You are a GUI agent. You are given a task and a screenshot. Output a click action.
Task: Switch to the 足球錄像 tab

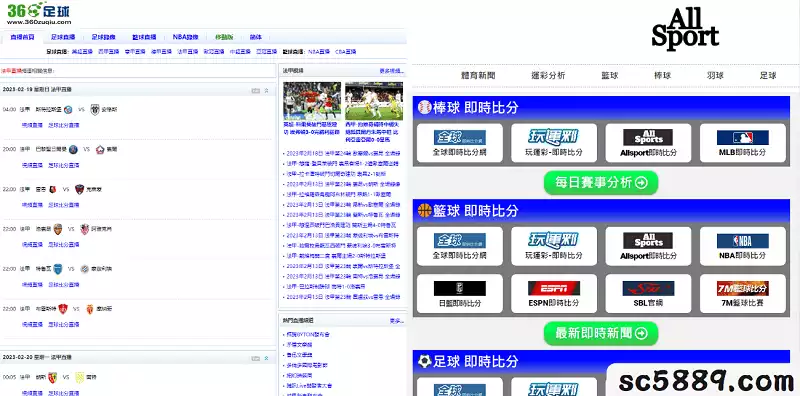[x=104, y=37]
